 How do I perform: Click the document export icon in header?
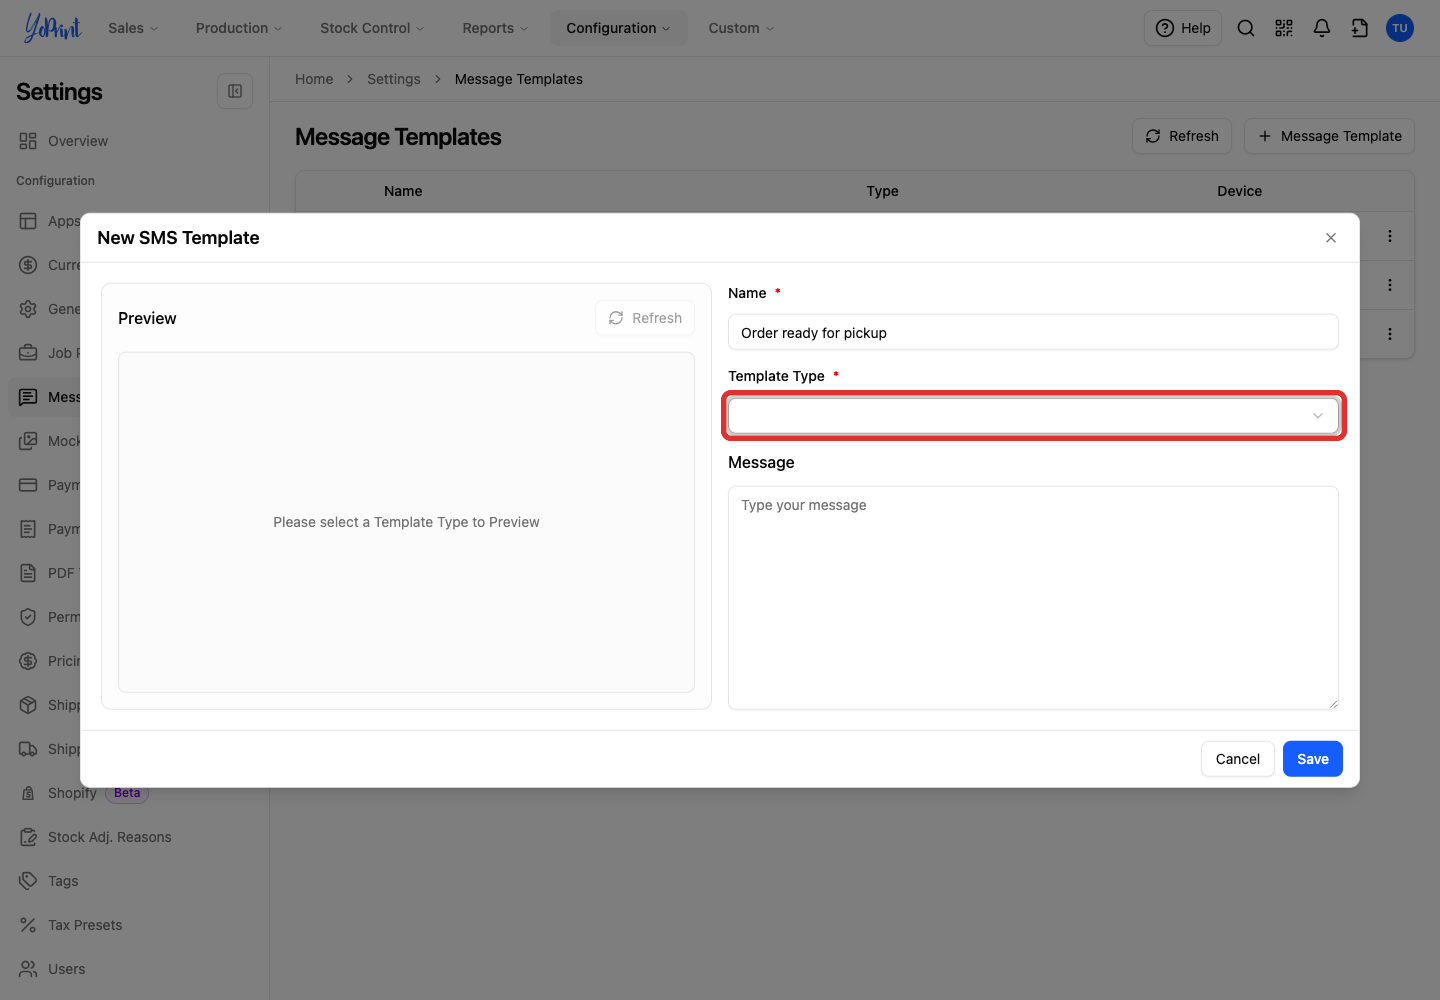(1360, 28)
